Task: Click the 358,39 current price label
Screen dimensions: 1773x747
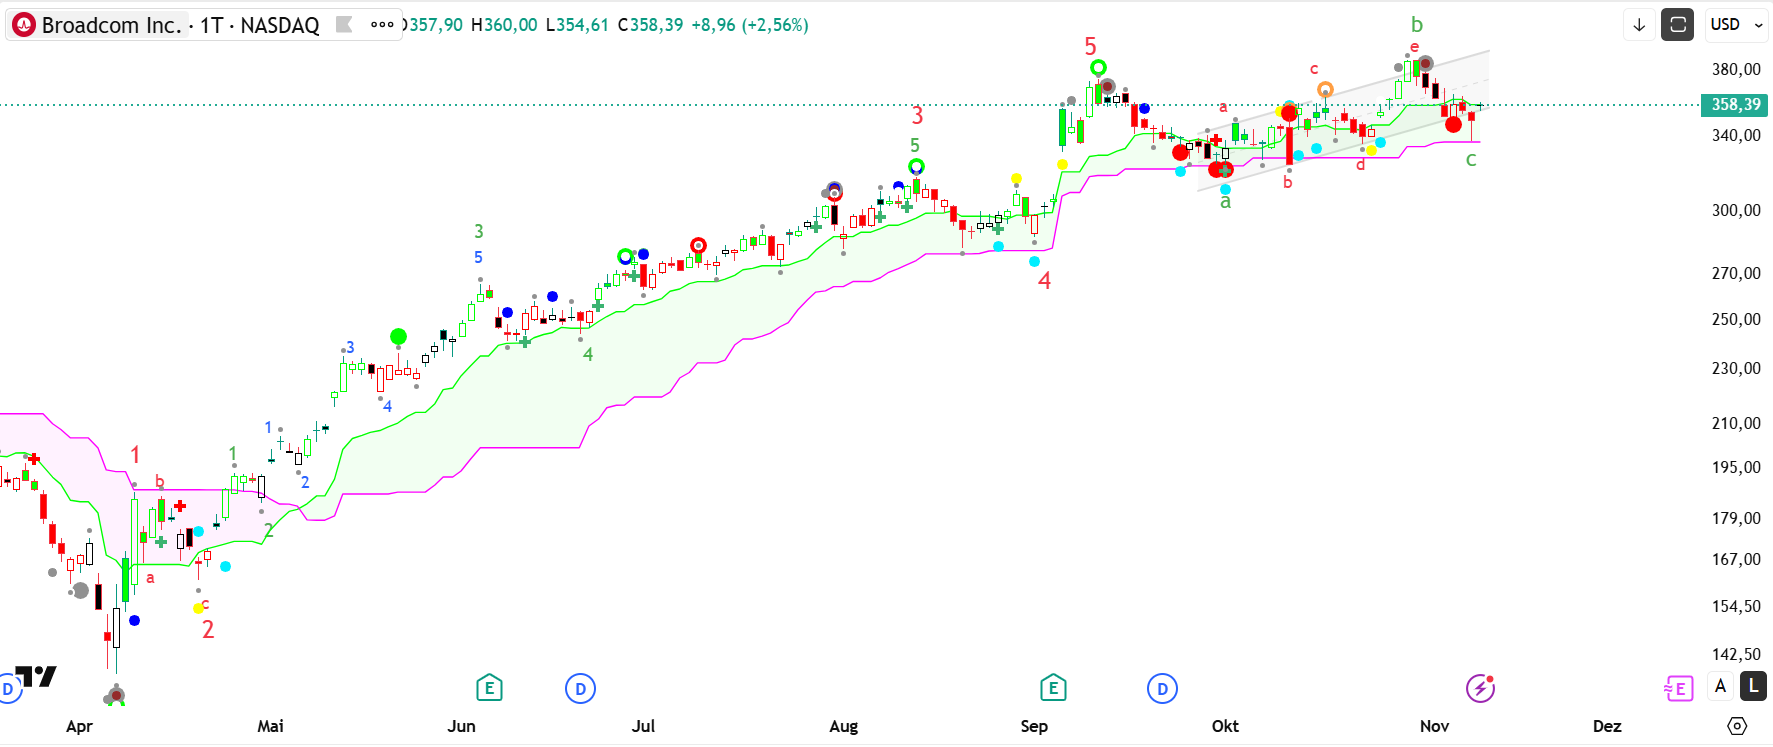Action: point(1735,105)
